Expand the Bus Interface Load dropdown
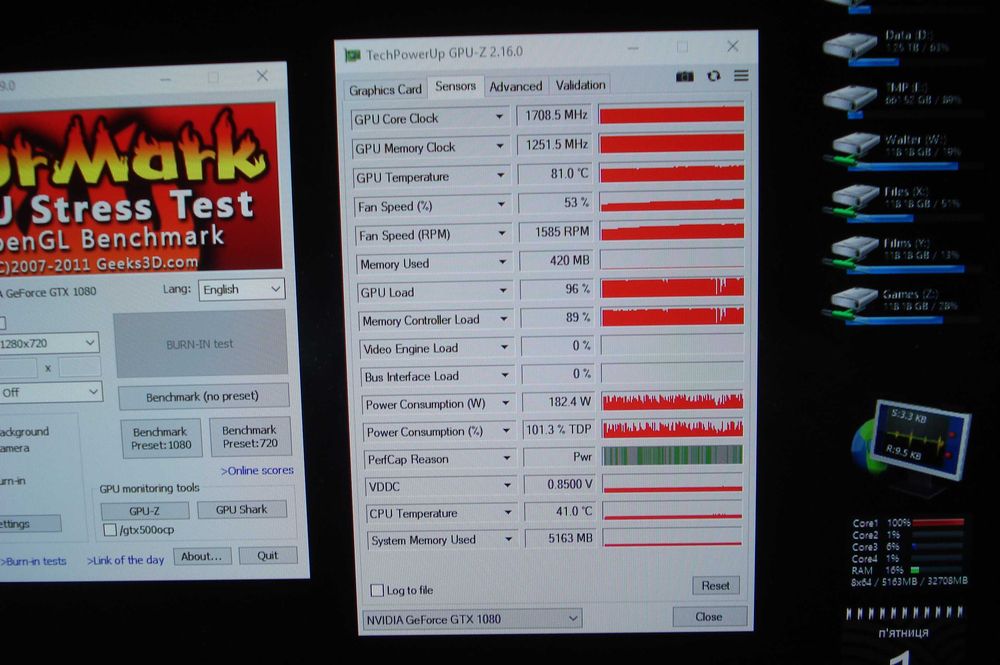Viewport: 1000px width, 665px height. coord(505,376)
